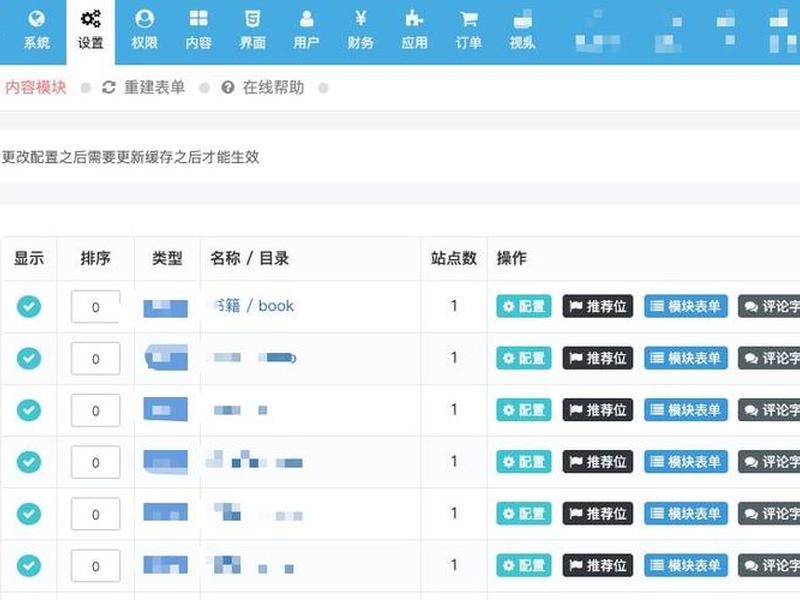
Task: Open the 财务 menu
Action: click(x=360, y=31)
